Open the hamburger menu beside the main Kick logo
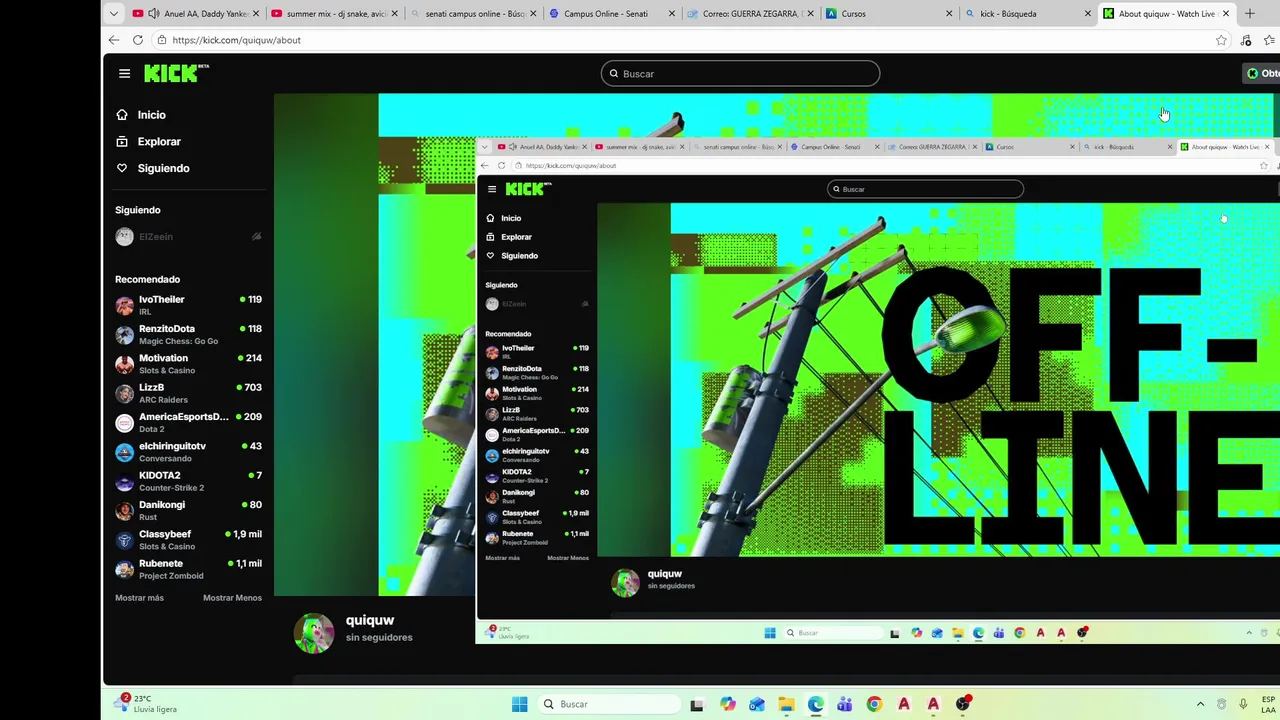Viewport: 1280px width, 720px height. pyautogui.click(x=124, y=73)
